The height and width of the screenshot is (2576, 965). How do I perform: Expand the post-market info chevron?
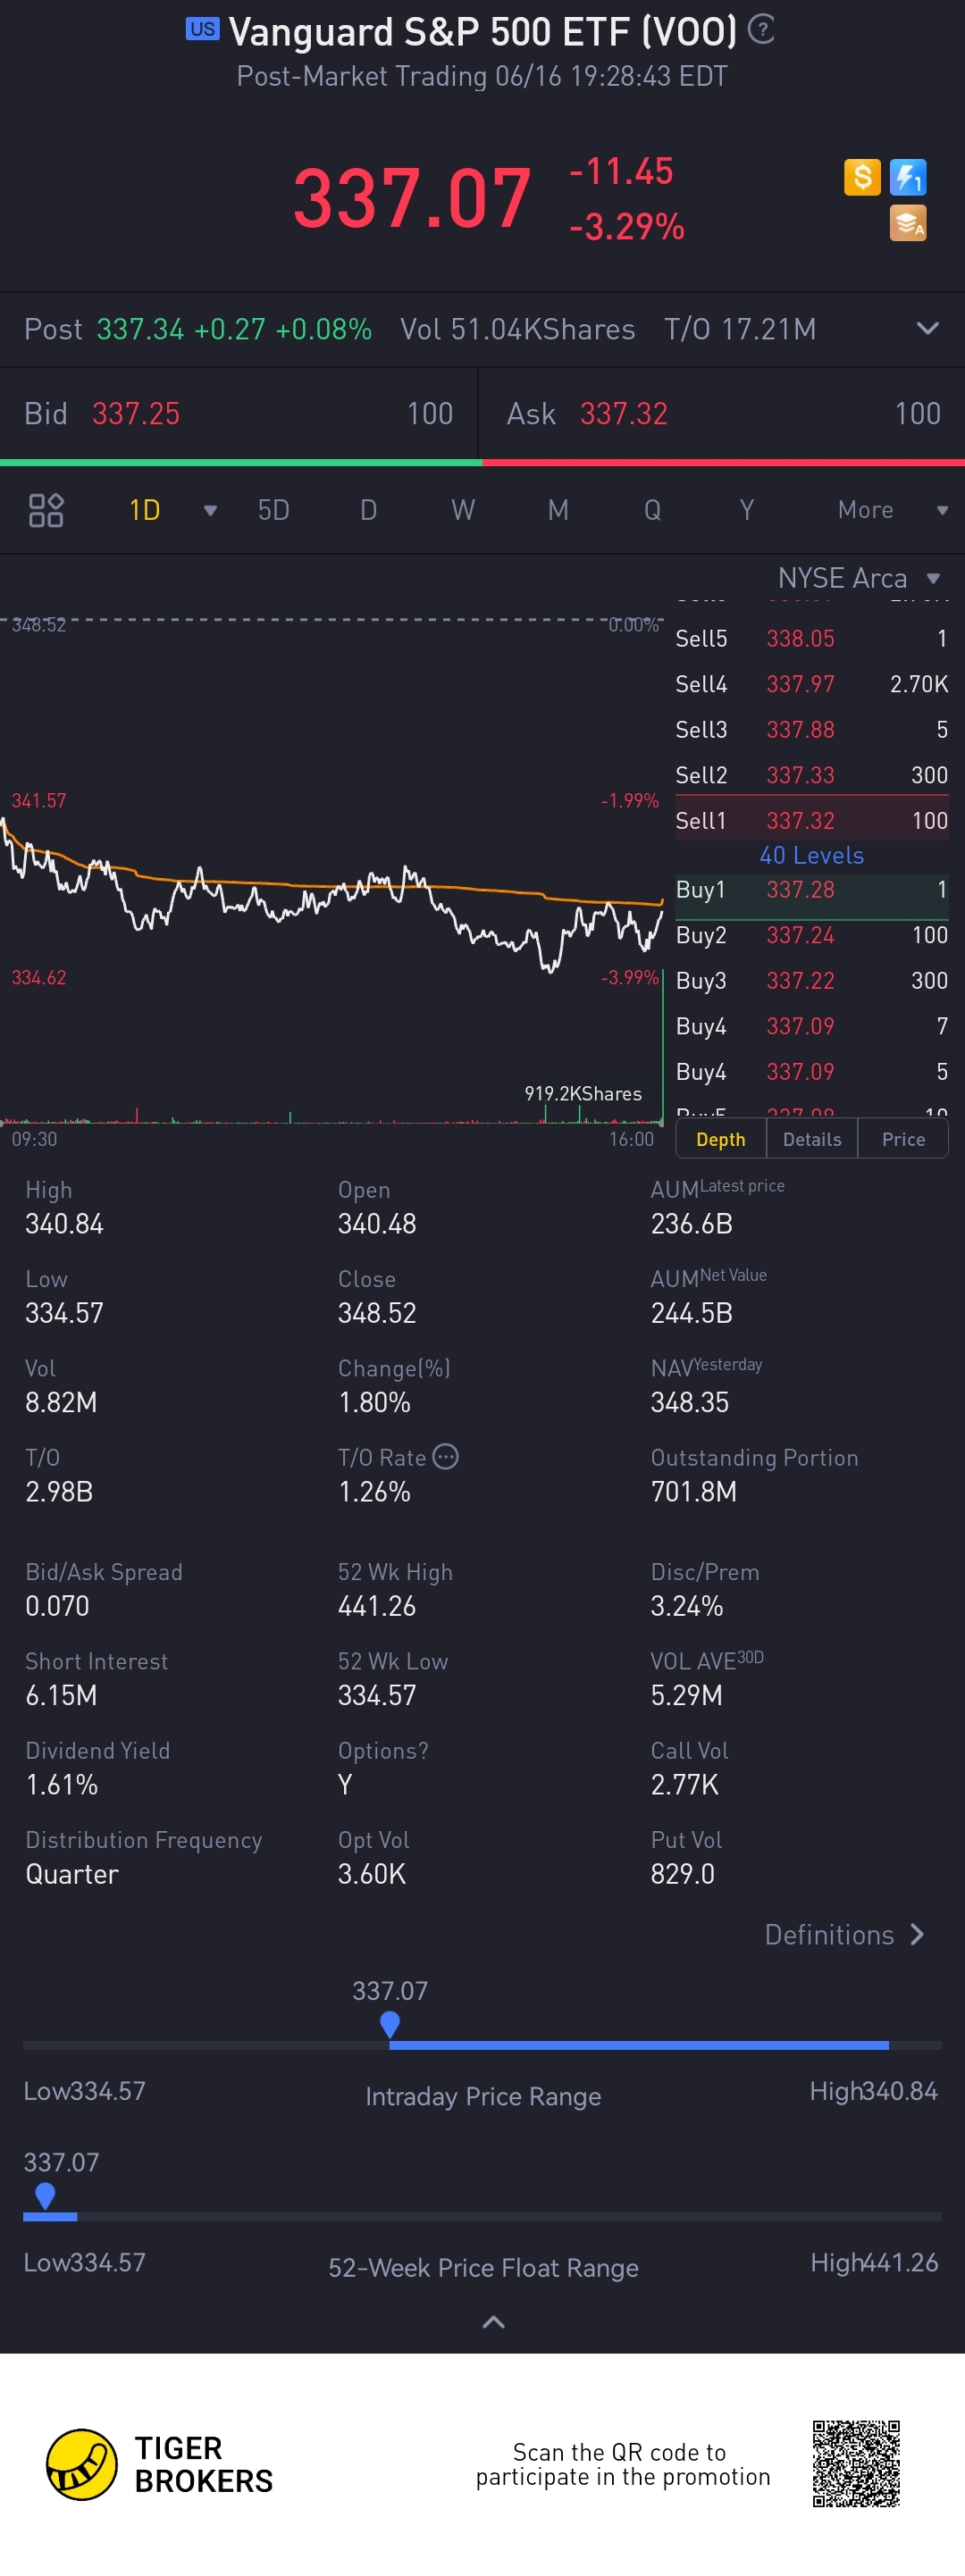pos(927,328)
